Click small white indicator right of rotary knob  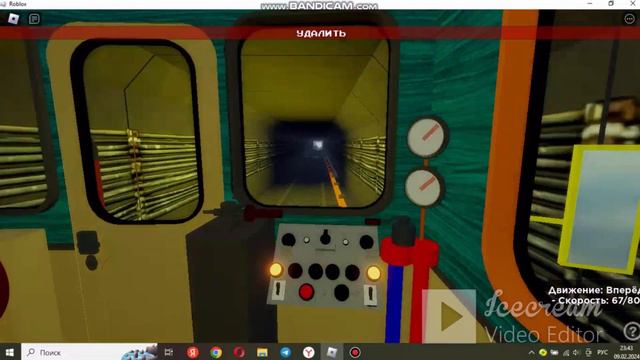coord(345,242)
